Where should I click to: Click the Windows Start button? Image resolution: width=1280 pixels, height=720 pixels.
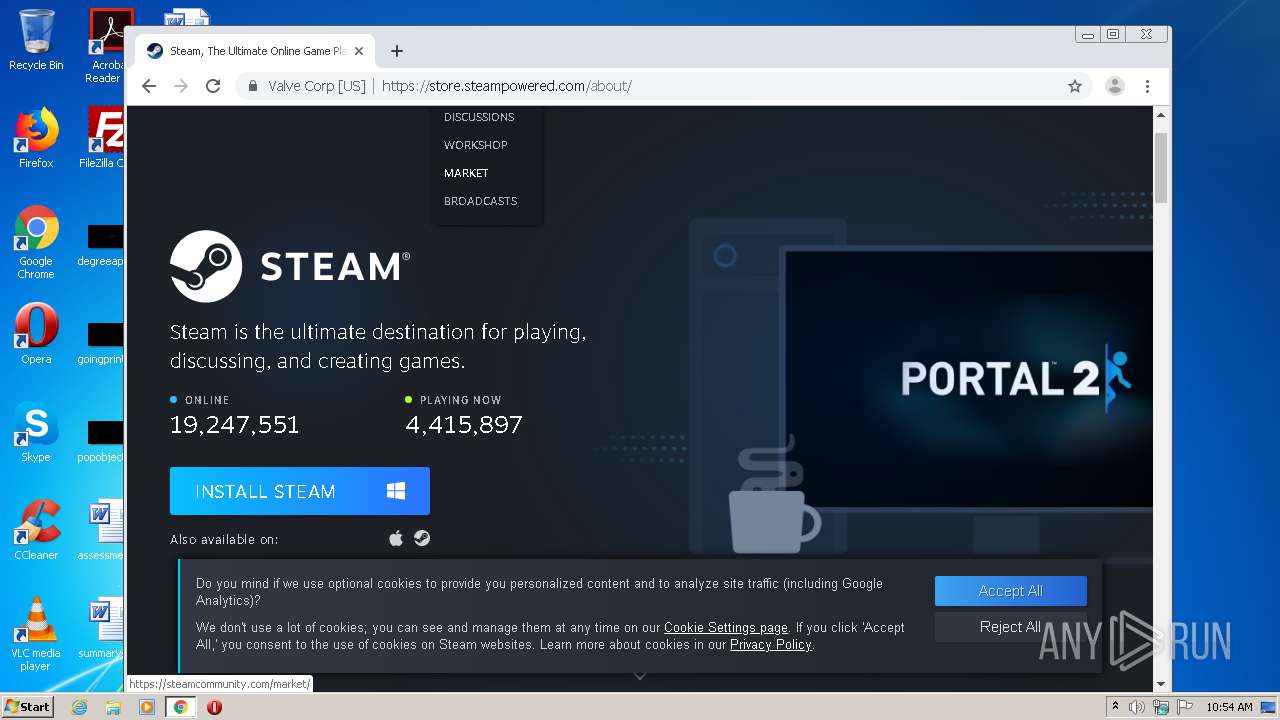(x=28, y=706)
